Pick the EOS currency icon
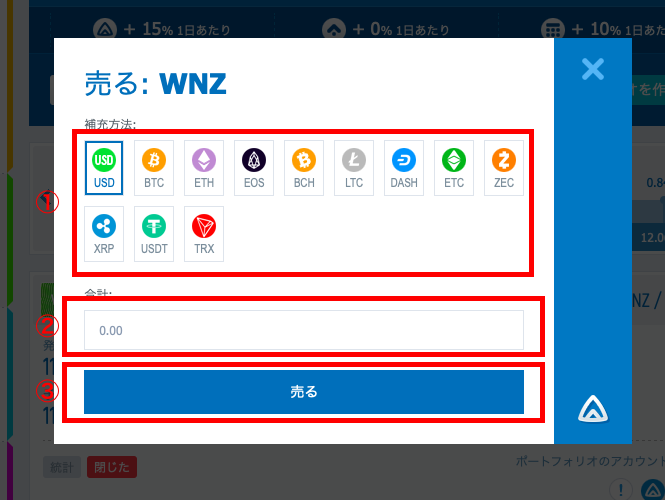The width and height of the screenshot is (665, 500). click(254, 168)
